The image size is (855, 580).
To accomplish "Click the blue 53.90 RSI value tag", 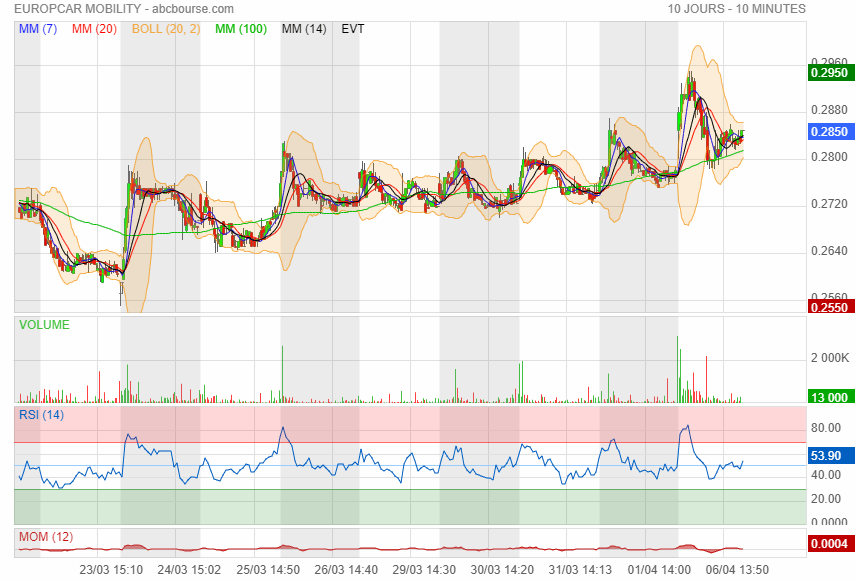I will point(828,456).
